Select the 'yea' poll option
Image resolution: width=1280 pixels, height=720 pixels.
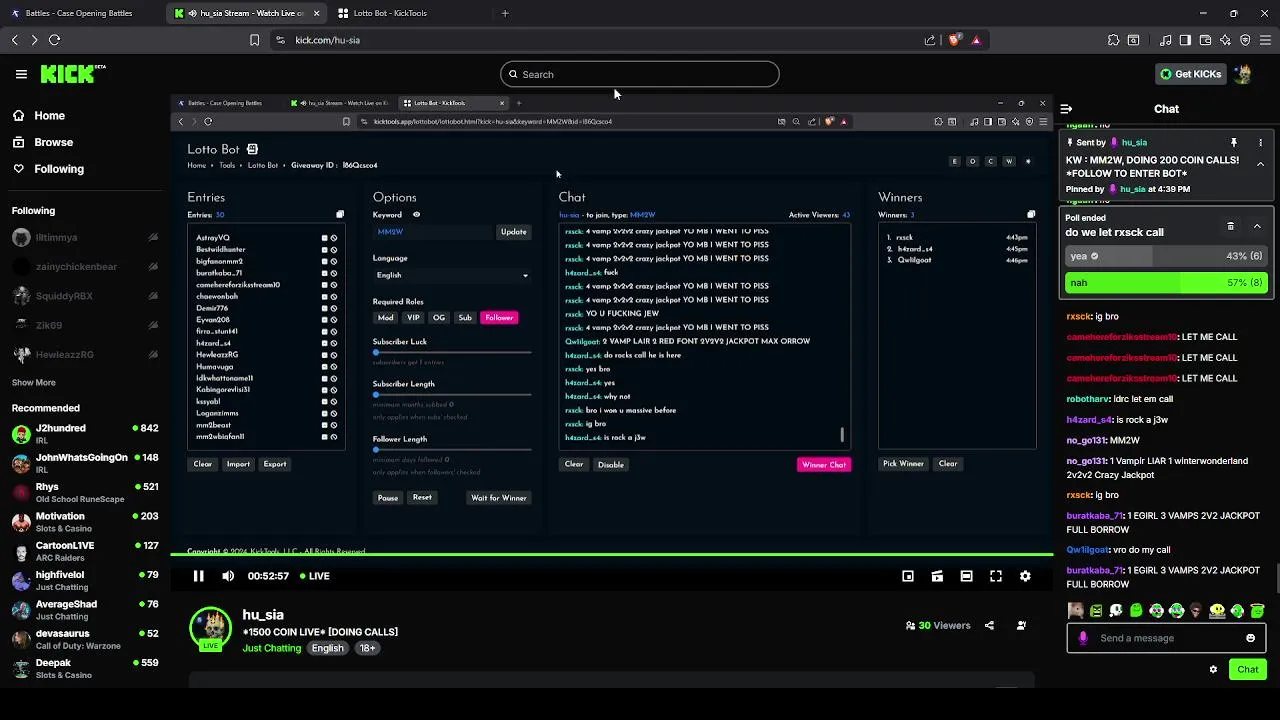[1167, 256]
